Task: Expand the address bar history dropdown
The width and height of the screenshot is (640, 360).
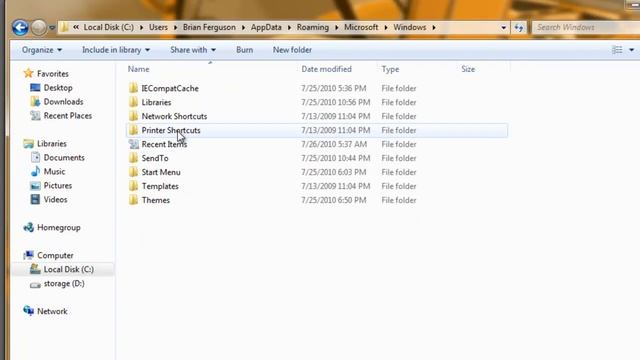Action: (x=503, y=28)
